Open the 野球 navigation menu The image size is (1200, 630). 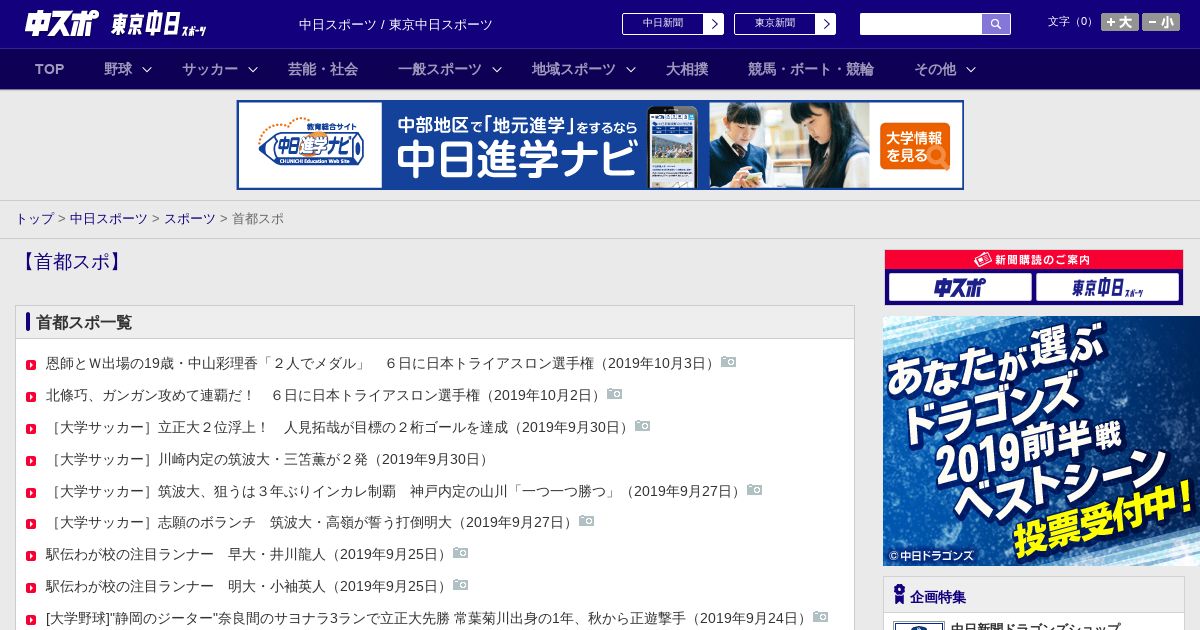(x=118, y=69)
